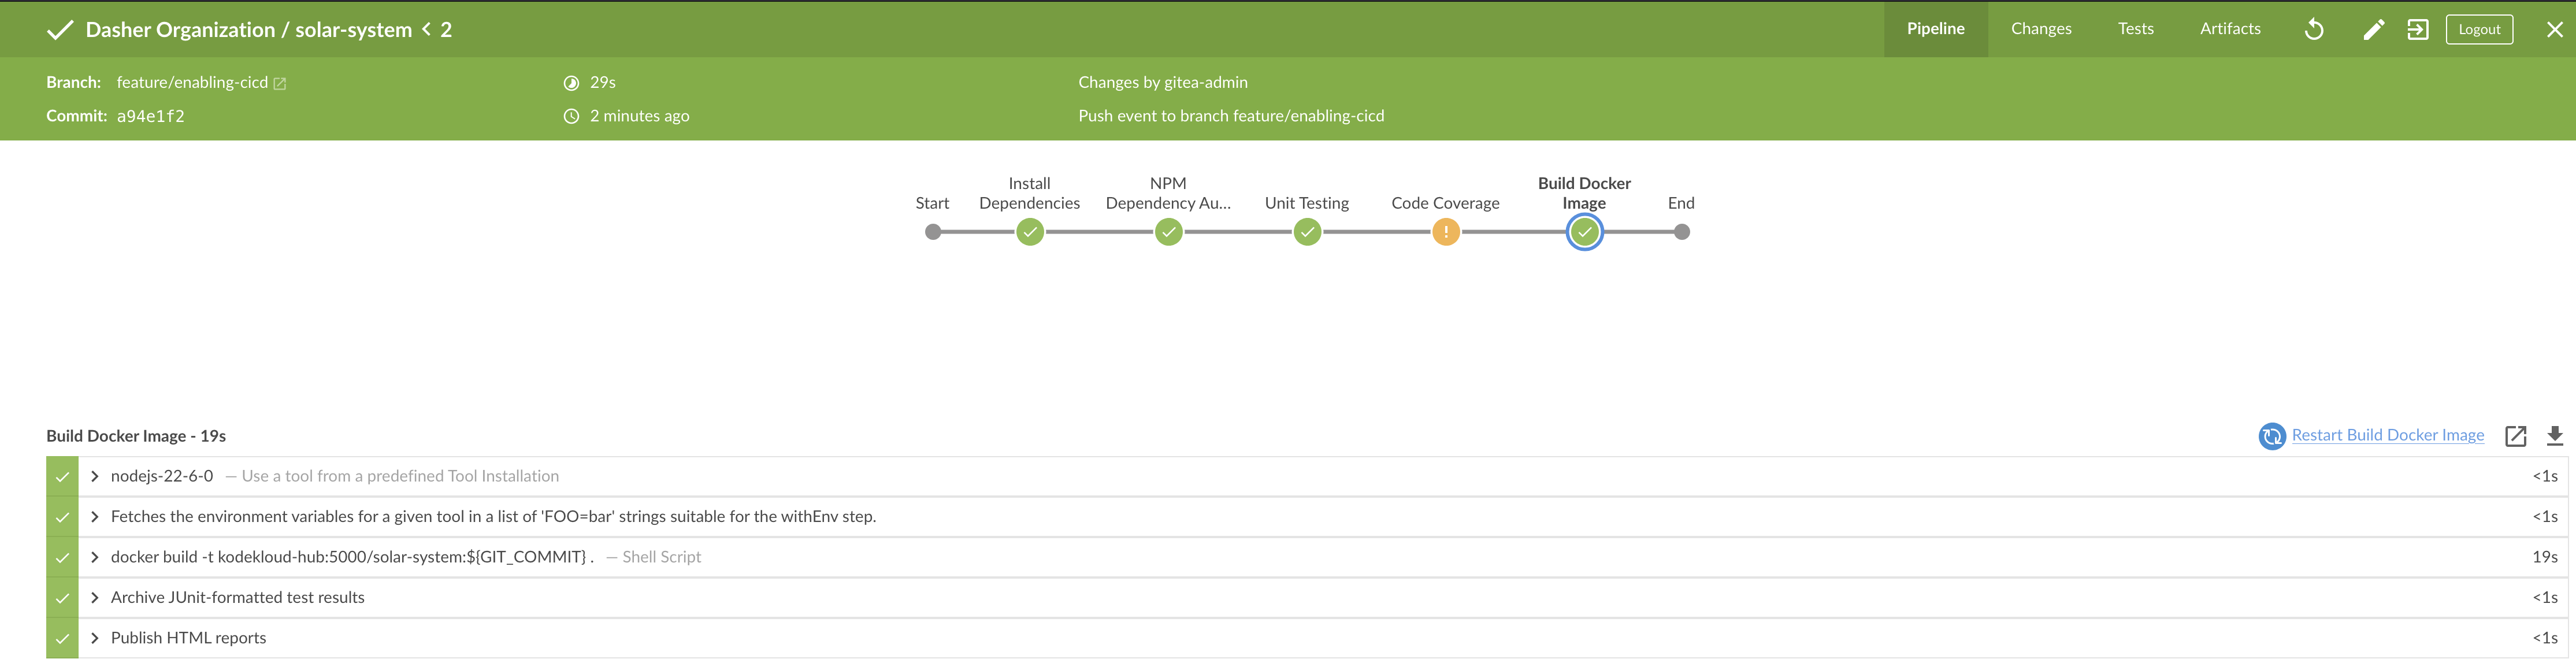Open log in new window icon
The image size is (2576, 659).
(x=2515, y=436)
